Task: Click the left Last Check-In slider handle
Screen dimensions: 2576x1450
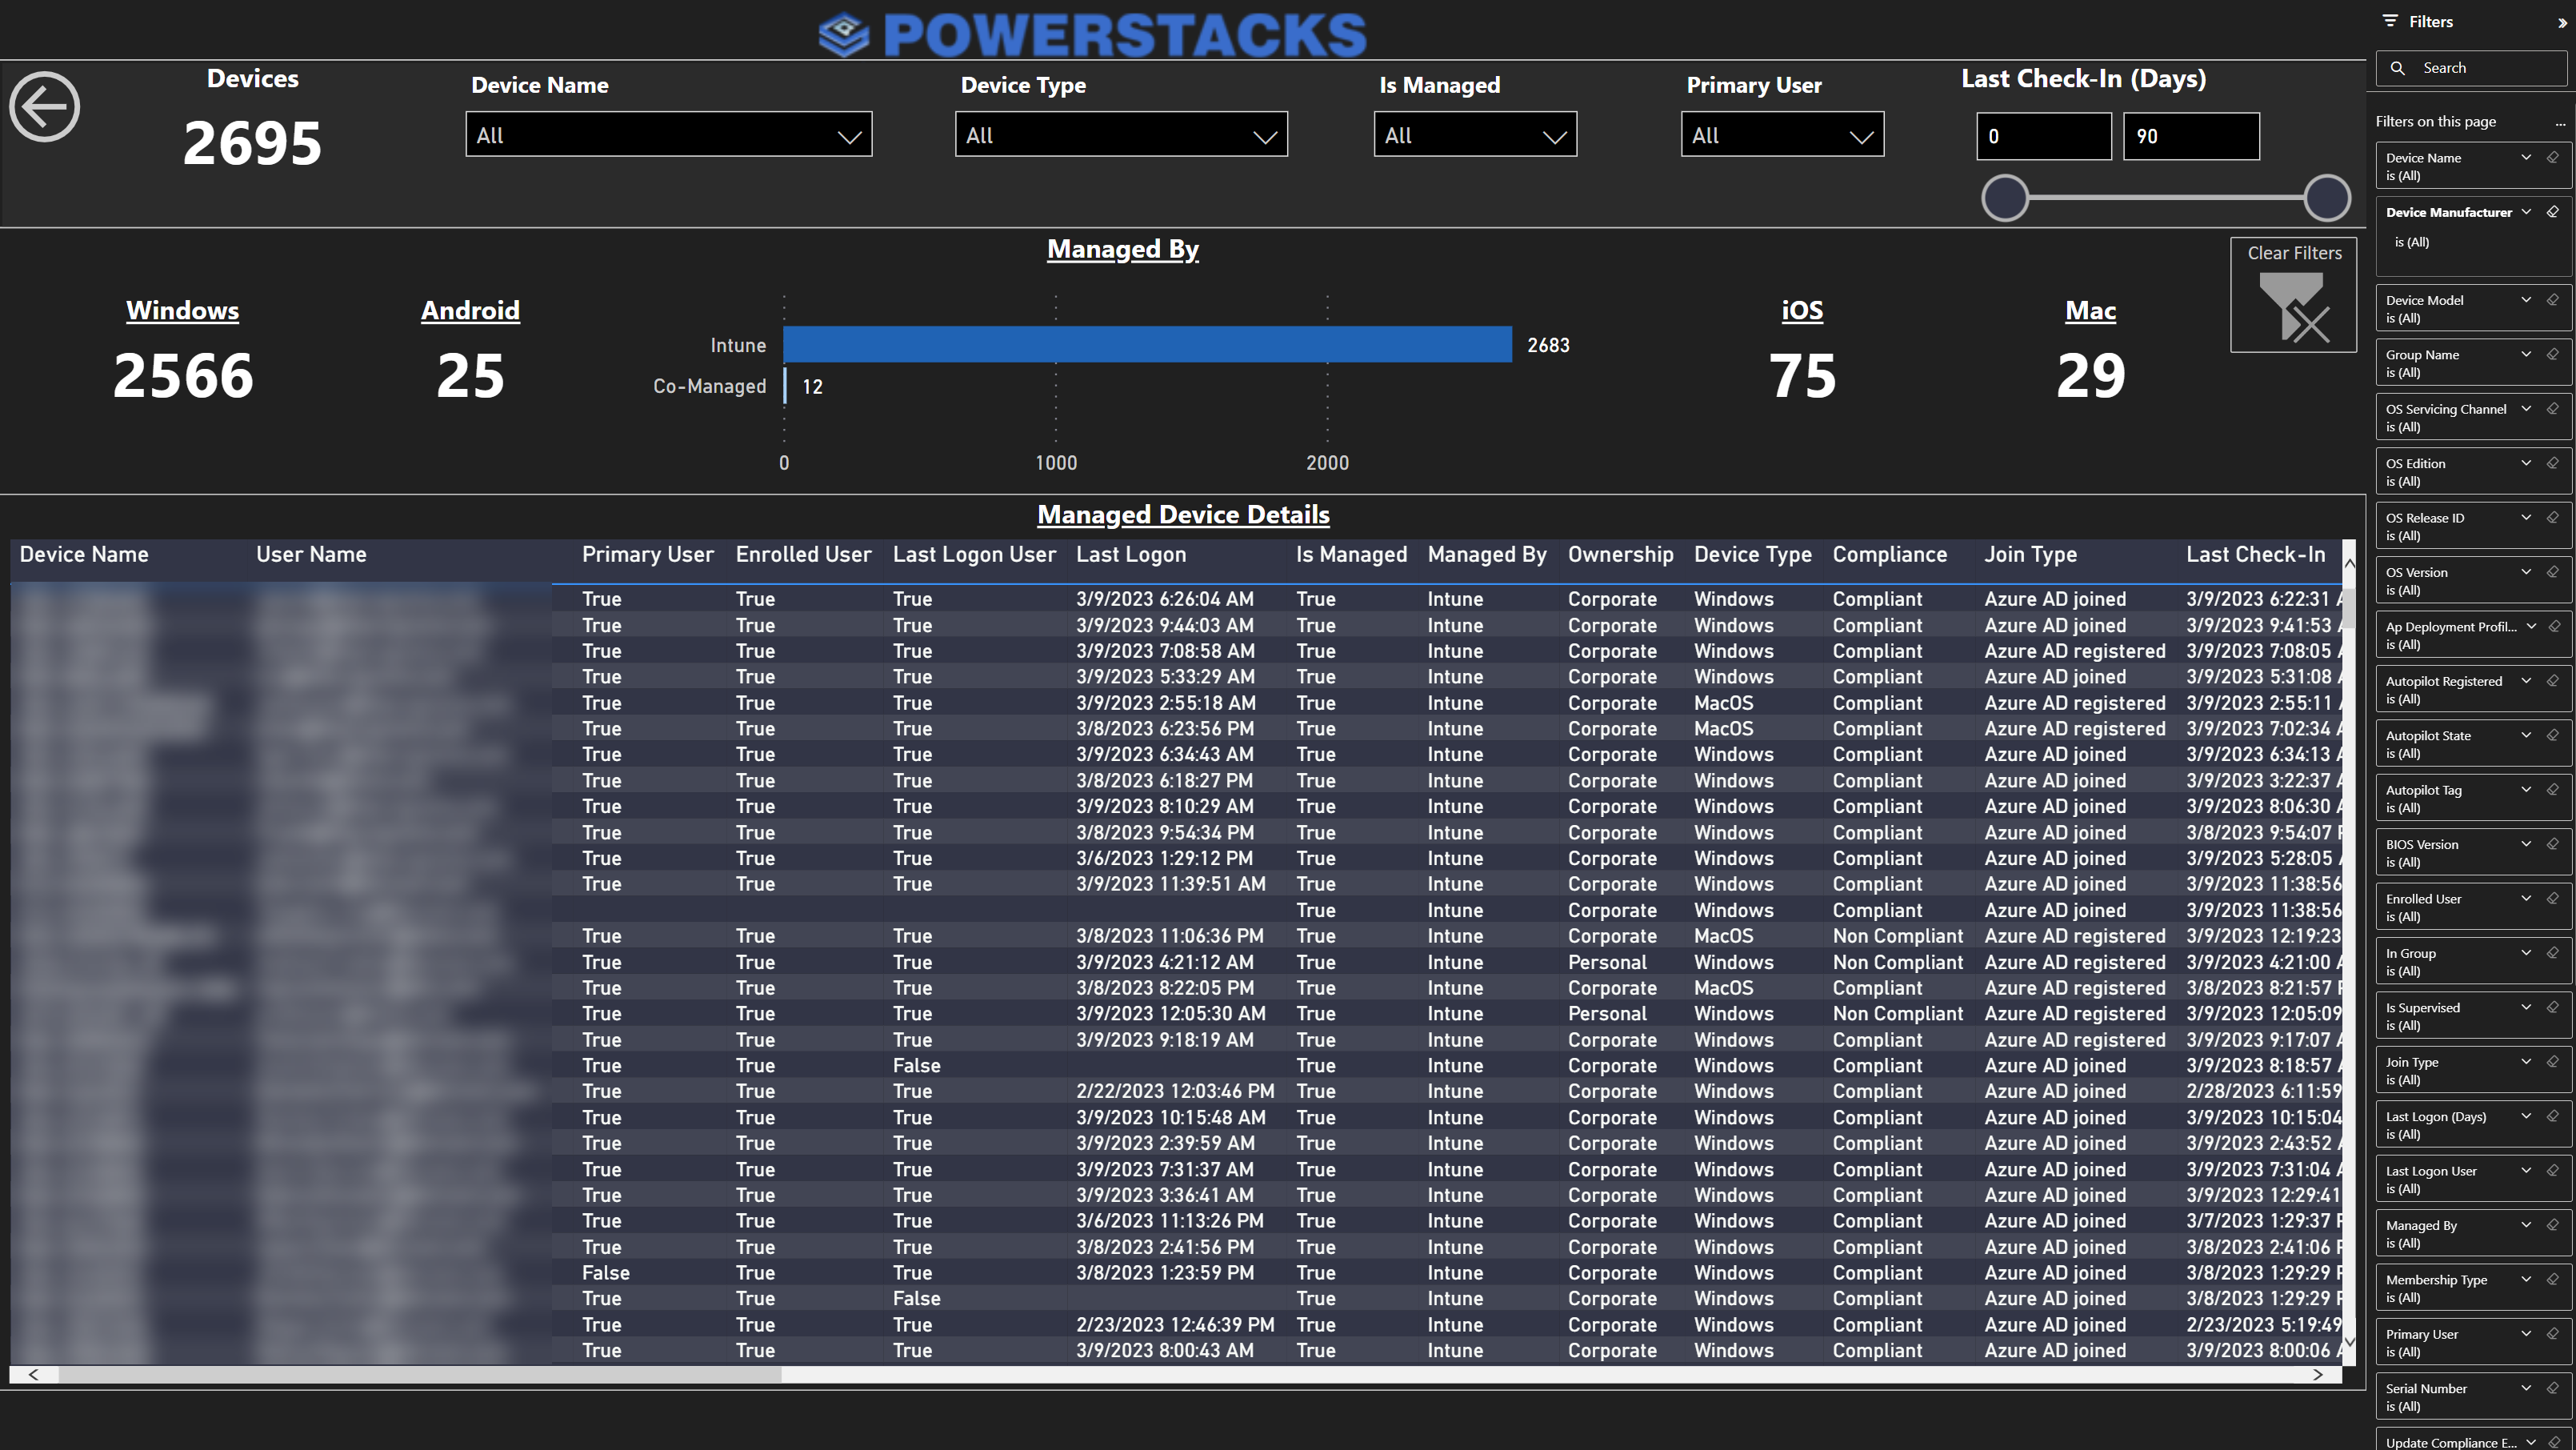Action: (2004, 198)
